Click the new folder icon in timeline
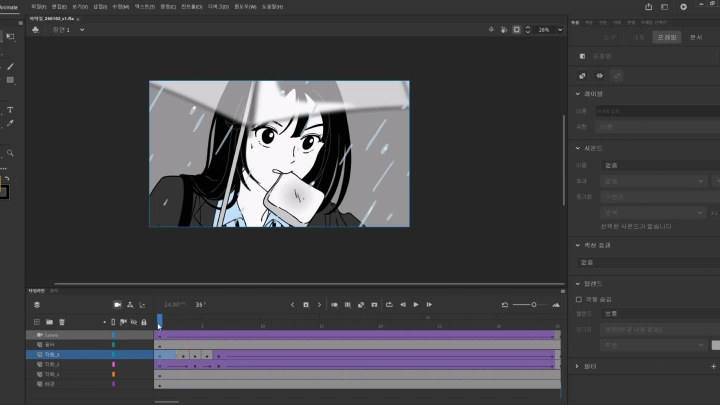 click(48, 322)
